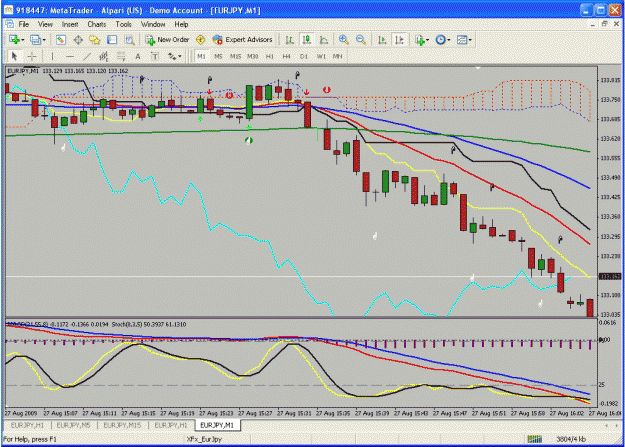This screenshot has height=447, width=625.
Task: Select the text tool marked A
Action: pyautogui.click(x=138, y=57)
